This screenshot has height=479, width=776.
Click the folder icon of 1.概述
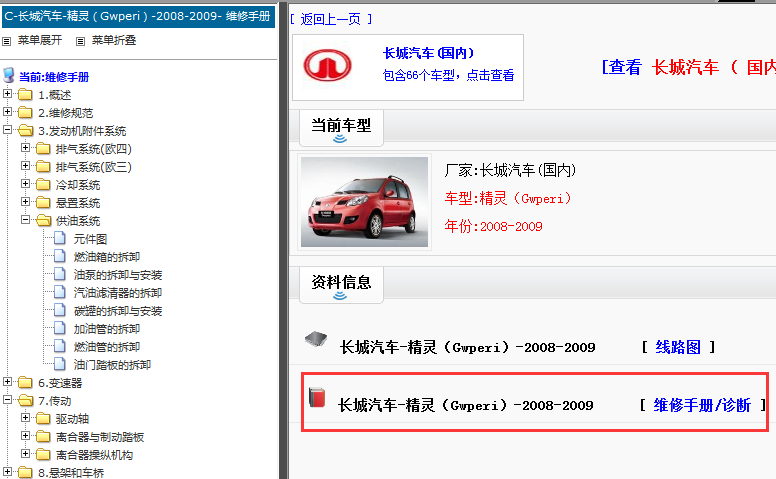coord(25,95)
